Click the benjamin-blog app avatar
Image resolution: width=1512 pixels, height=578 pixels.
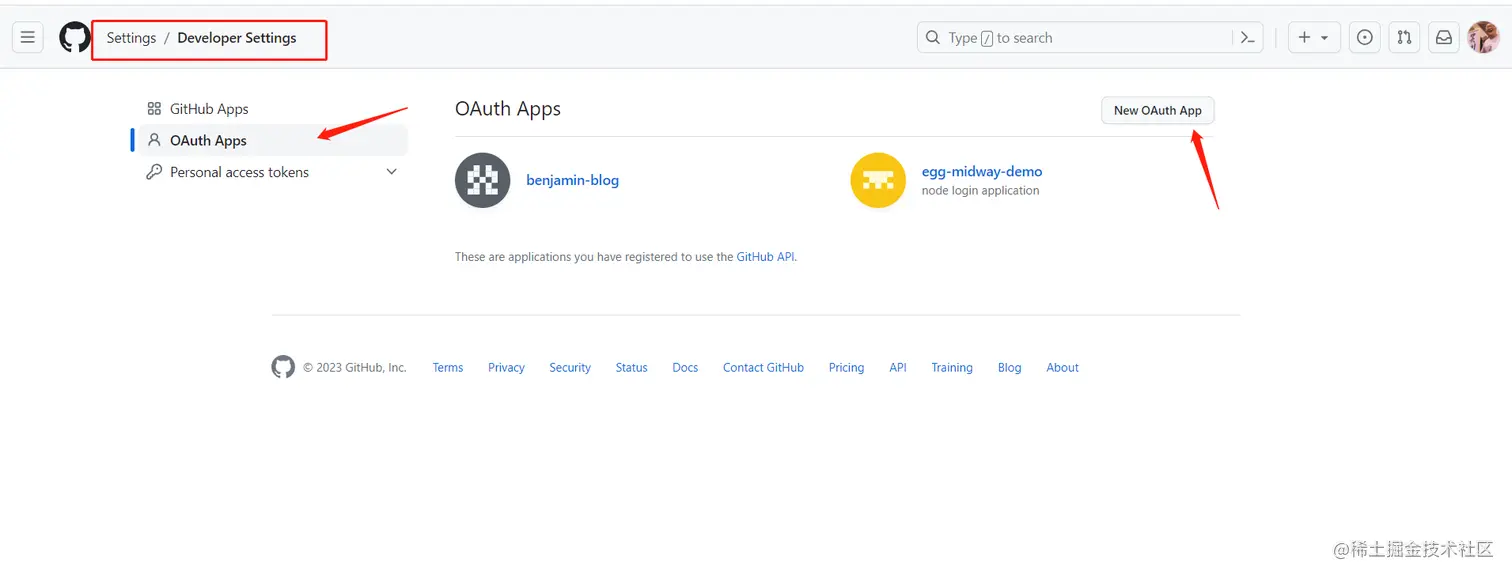click(x=483, y=180)
